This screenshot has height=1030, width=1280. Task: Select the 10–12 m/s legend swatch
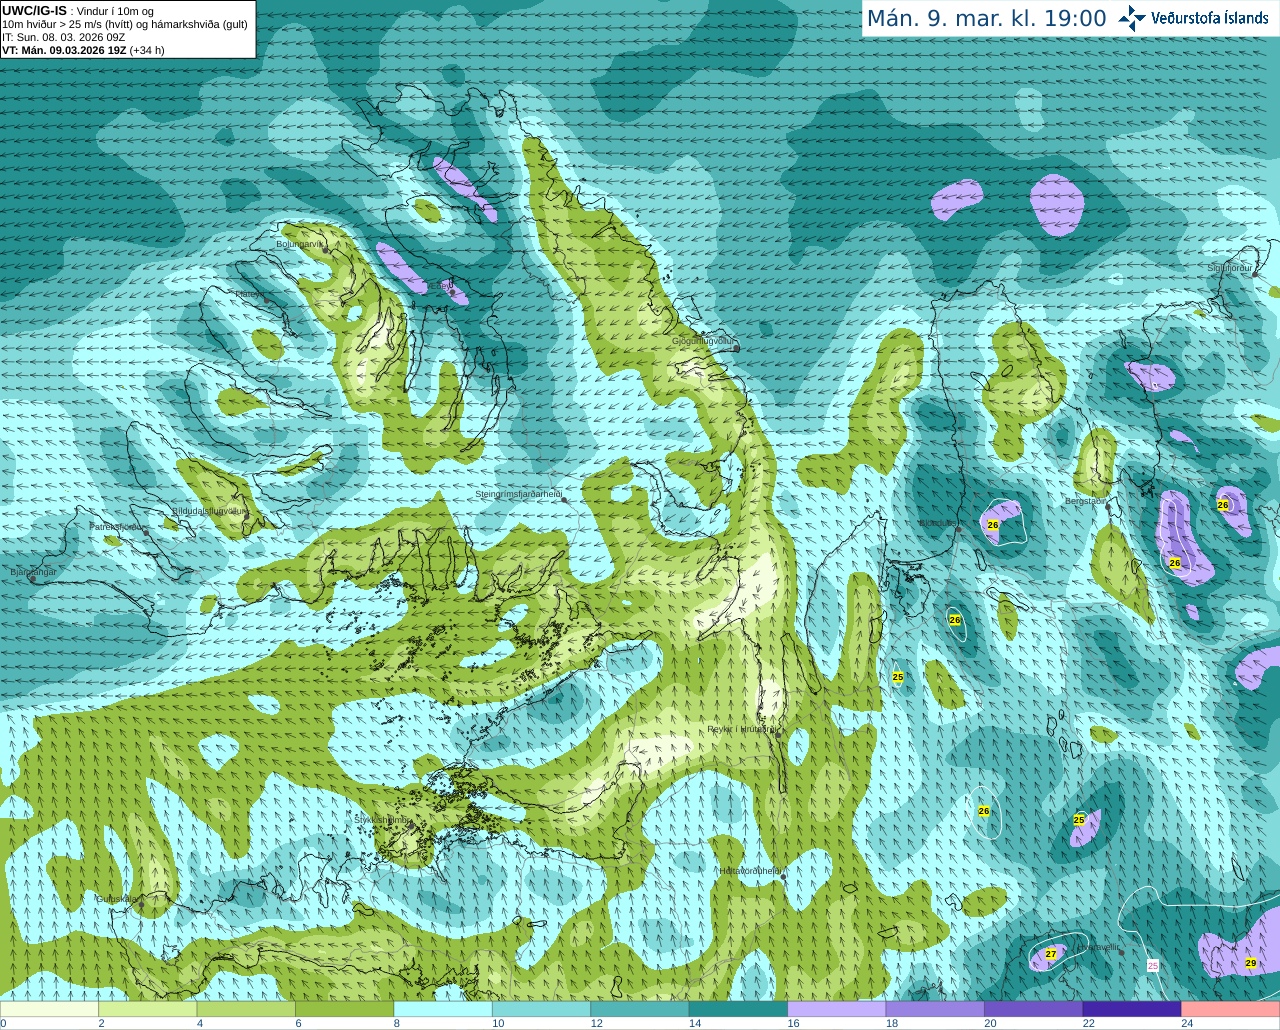541,1009
